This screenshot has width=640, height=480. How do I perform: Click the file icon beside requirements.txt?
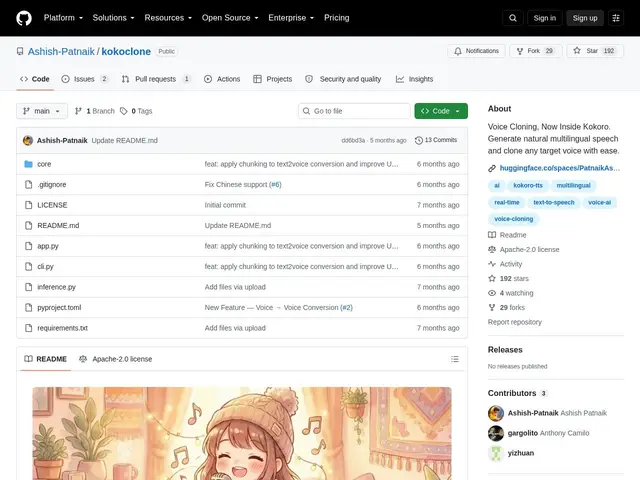coord(28,328)
